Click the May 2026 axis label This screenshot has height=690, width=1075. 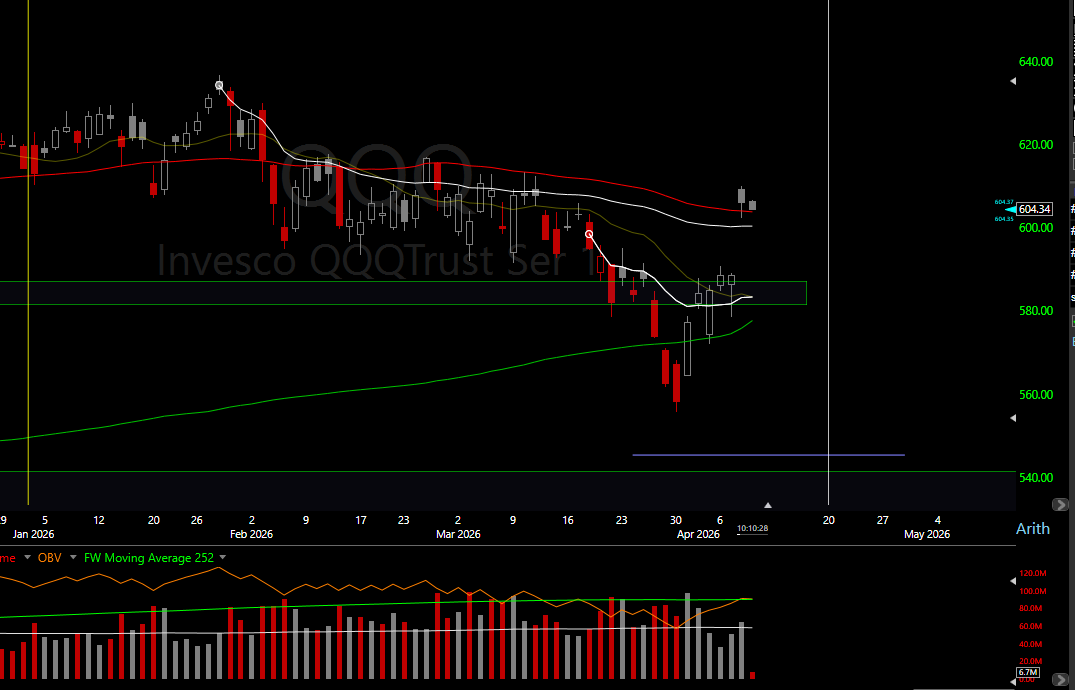(927, 534)
